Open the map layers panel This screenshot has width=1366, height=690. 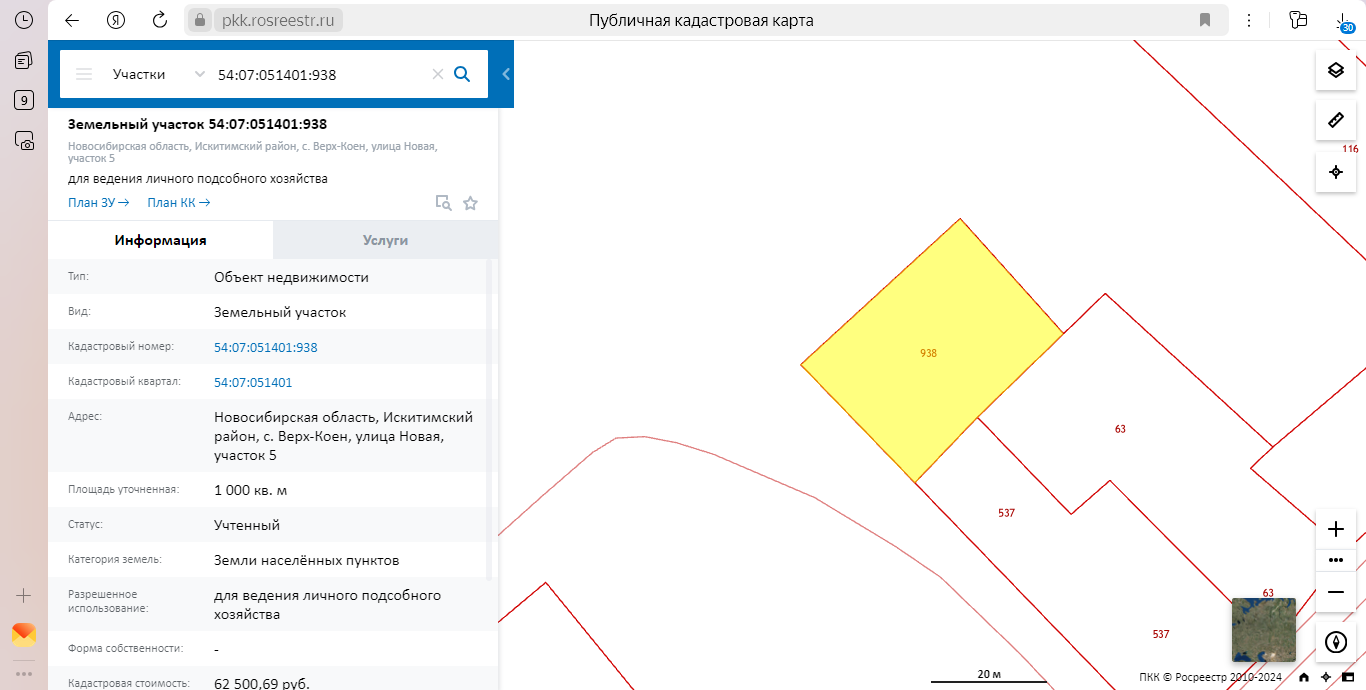[x=1335, y=70]
